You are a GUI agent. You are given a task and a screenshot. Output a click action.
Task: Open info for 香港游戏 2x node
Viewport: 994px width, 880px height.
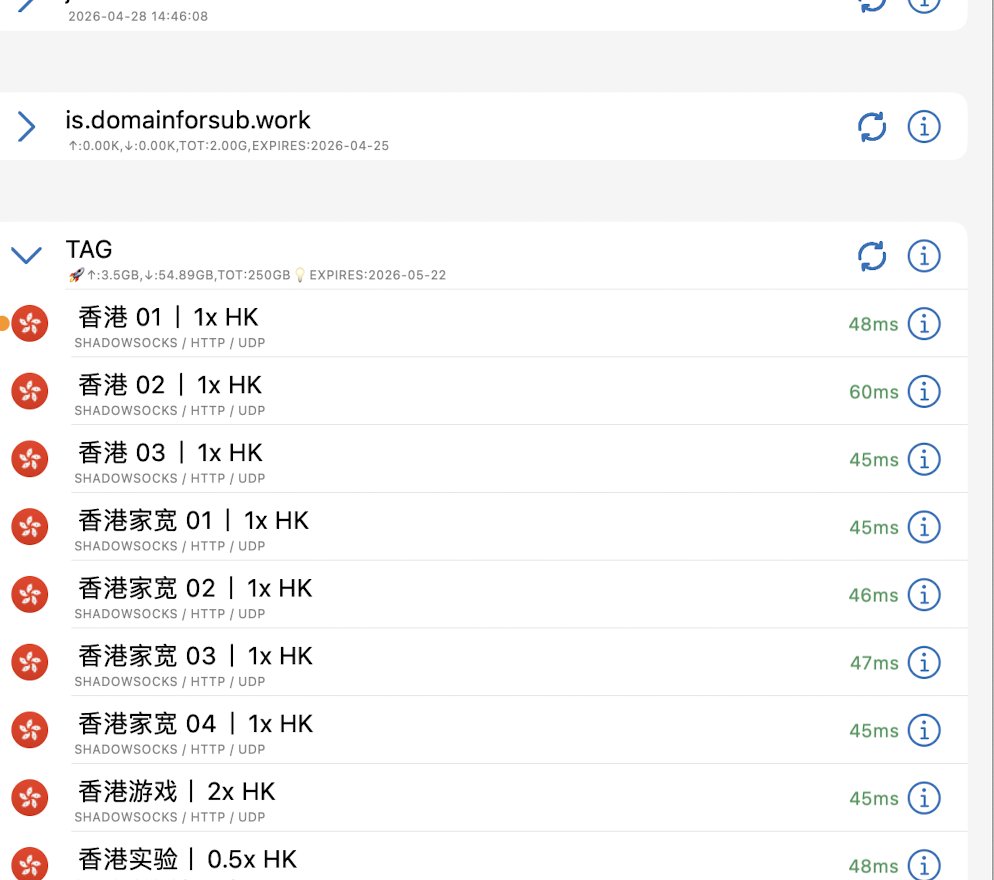point(924,798)
